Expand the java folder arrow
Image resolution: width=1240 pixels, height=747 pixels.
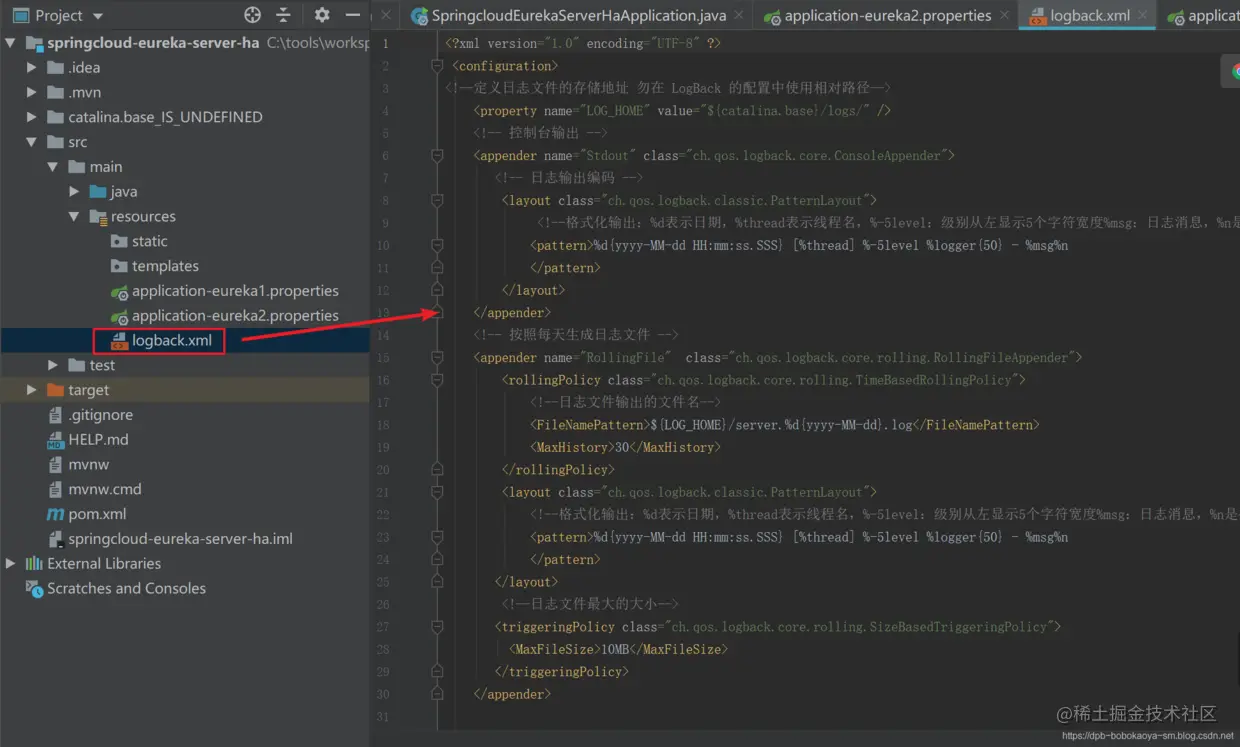74,192
